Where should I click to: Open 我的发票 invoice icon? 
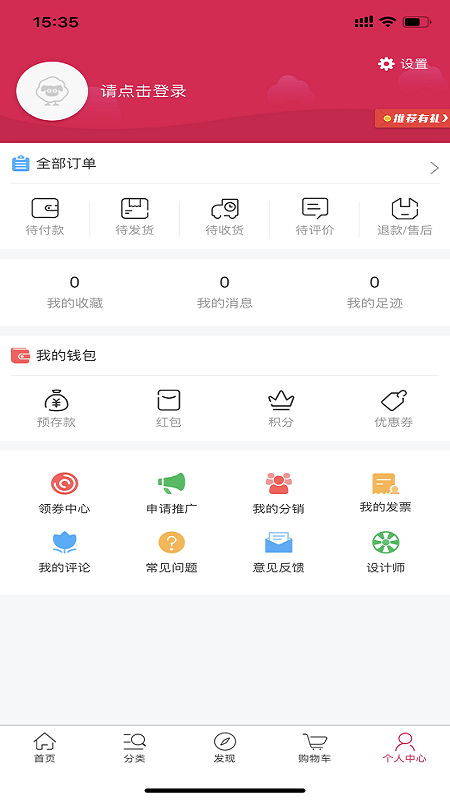(x=385, y=484)
